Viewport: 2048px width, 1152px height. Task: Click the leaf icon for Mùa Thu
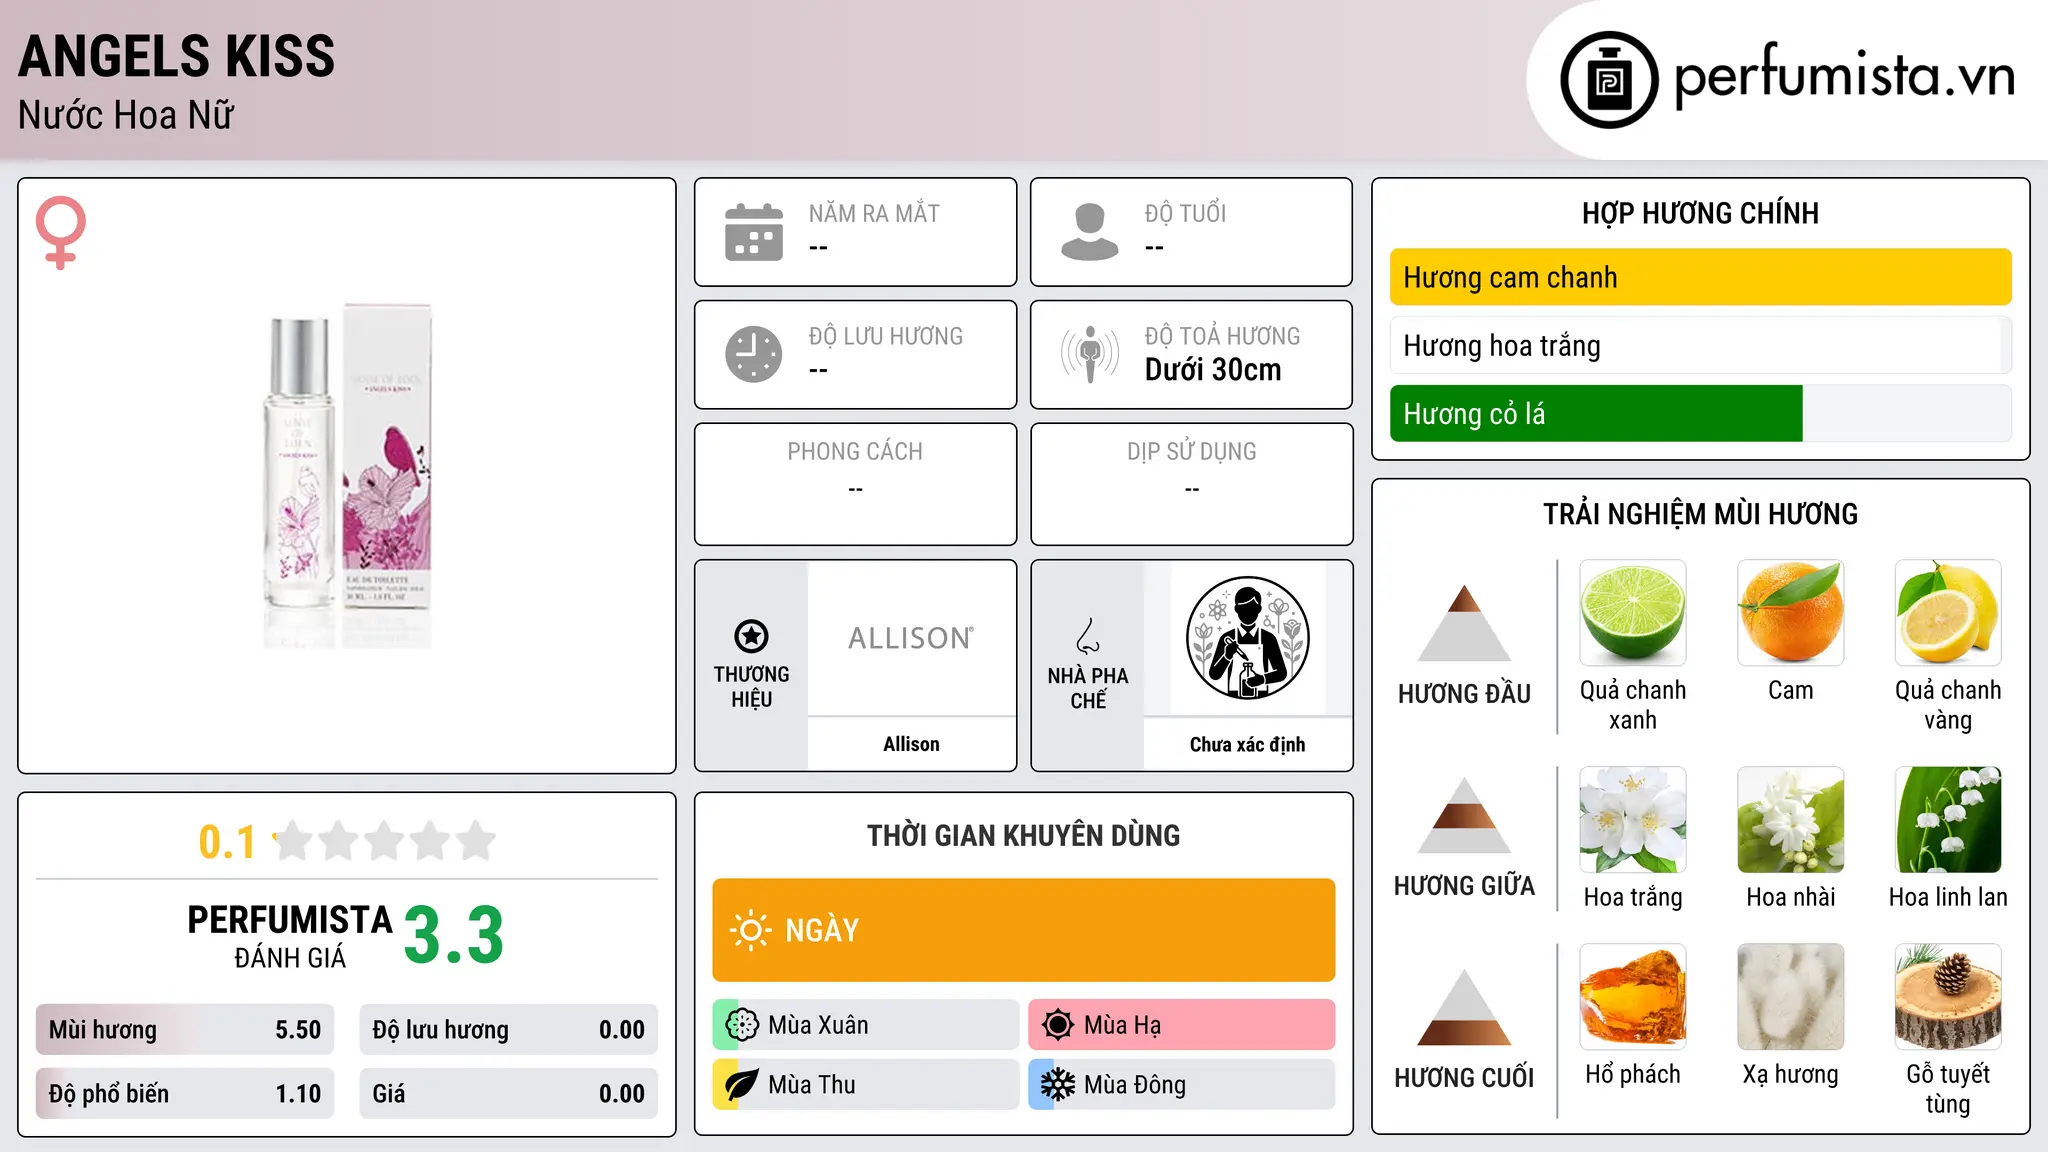coord(742,1085)
